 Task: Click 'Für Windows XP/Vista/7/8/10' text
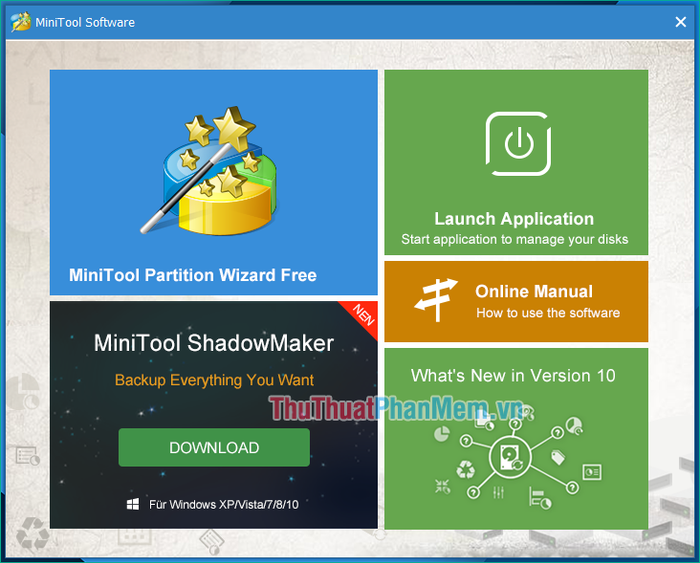click(x=224, y=505)
